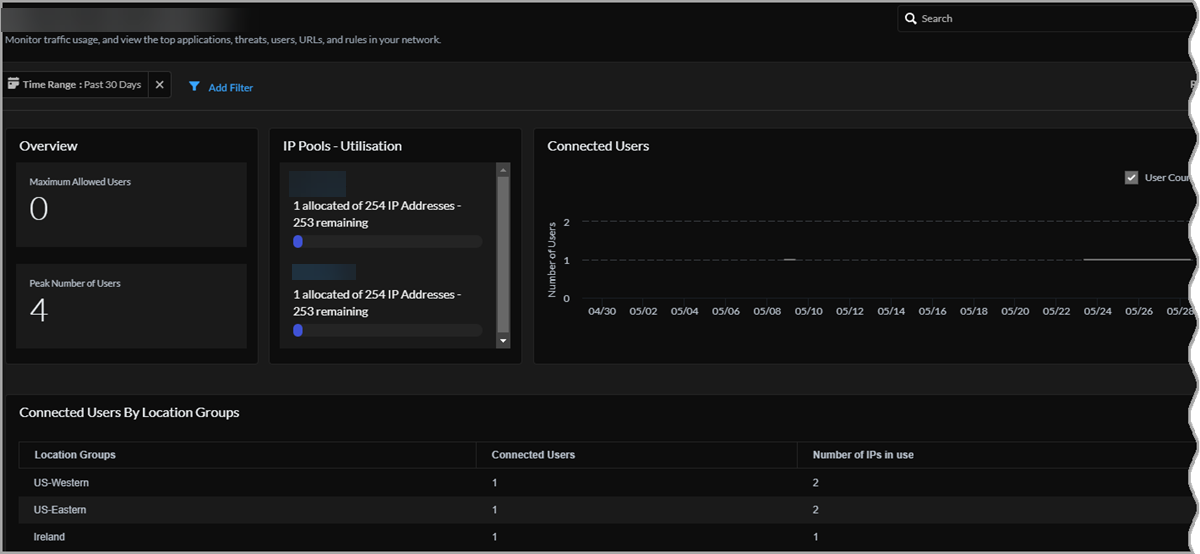Click the second IP pool utilisation bar
The image size is (1200, 554).
pos(387,330)
